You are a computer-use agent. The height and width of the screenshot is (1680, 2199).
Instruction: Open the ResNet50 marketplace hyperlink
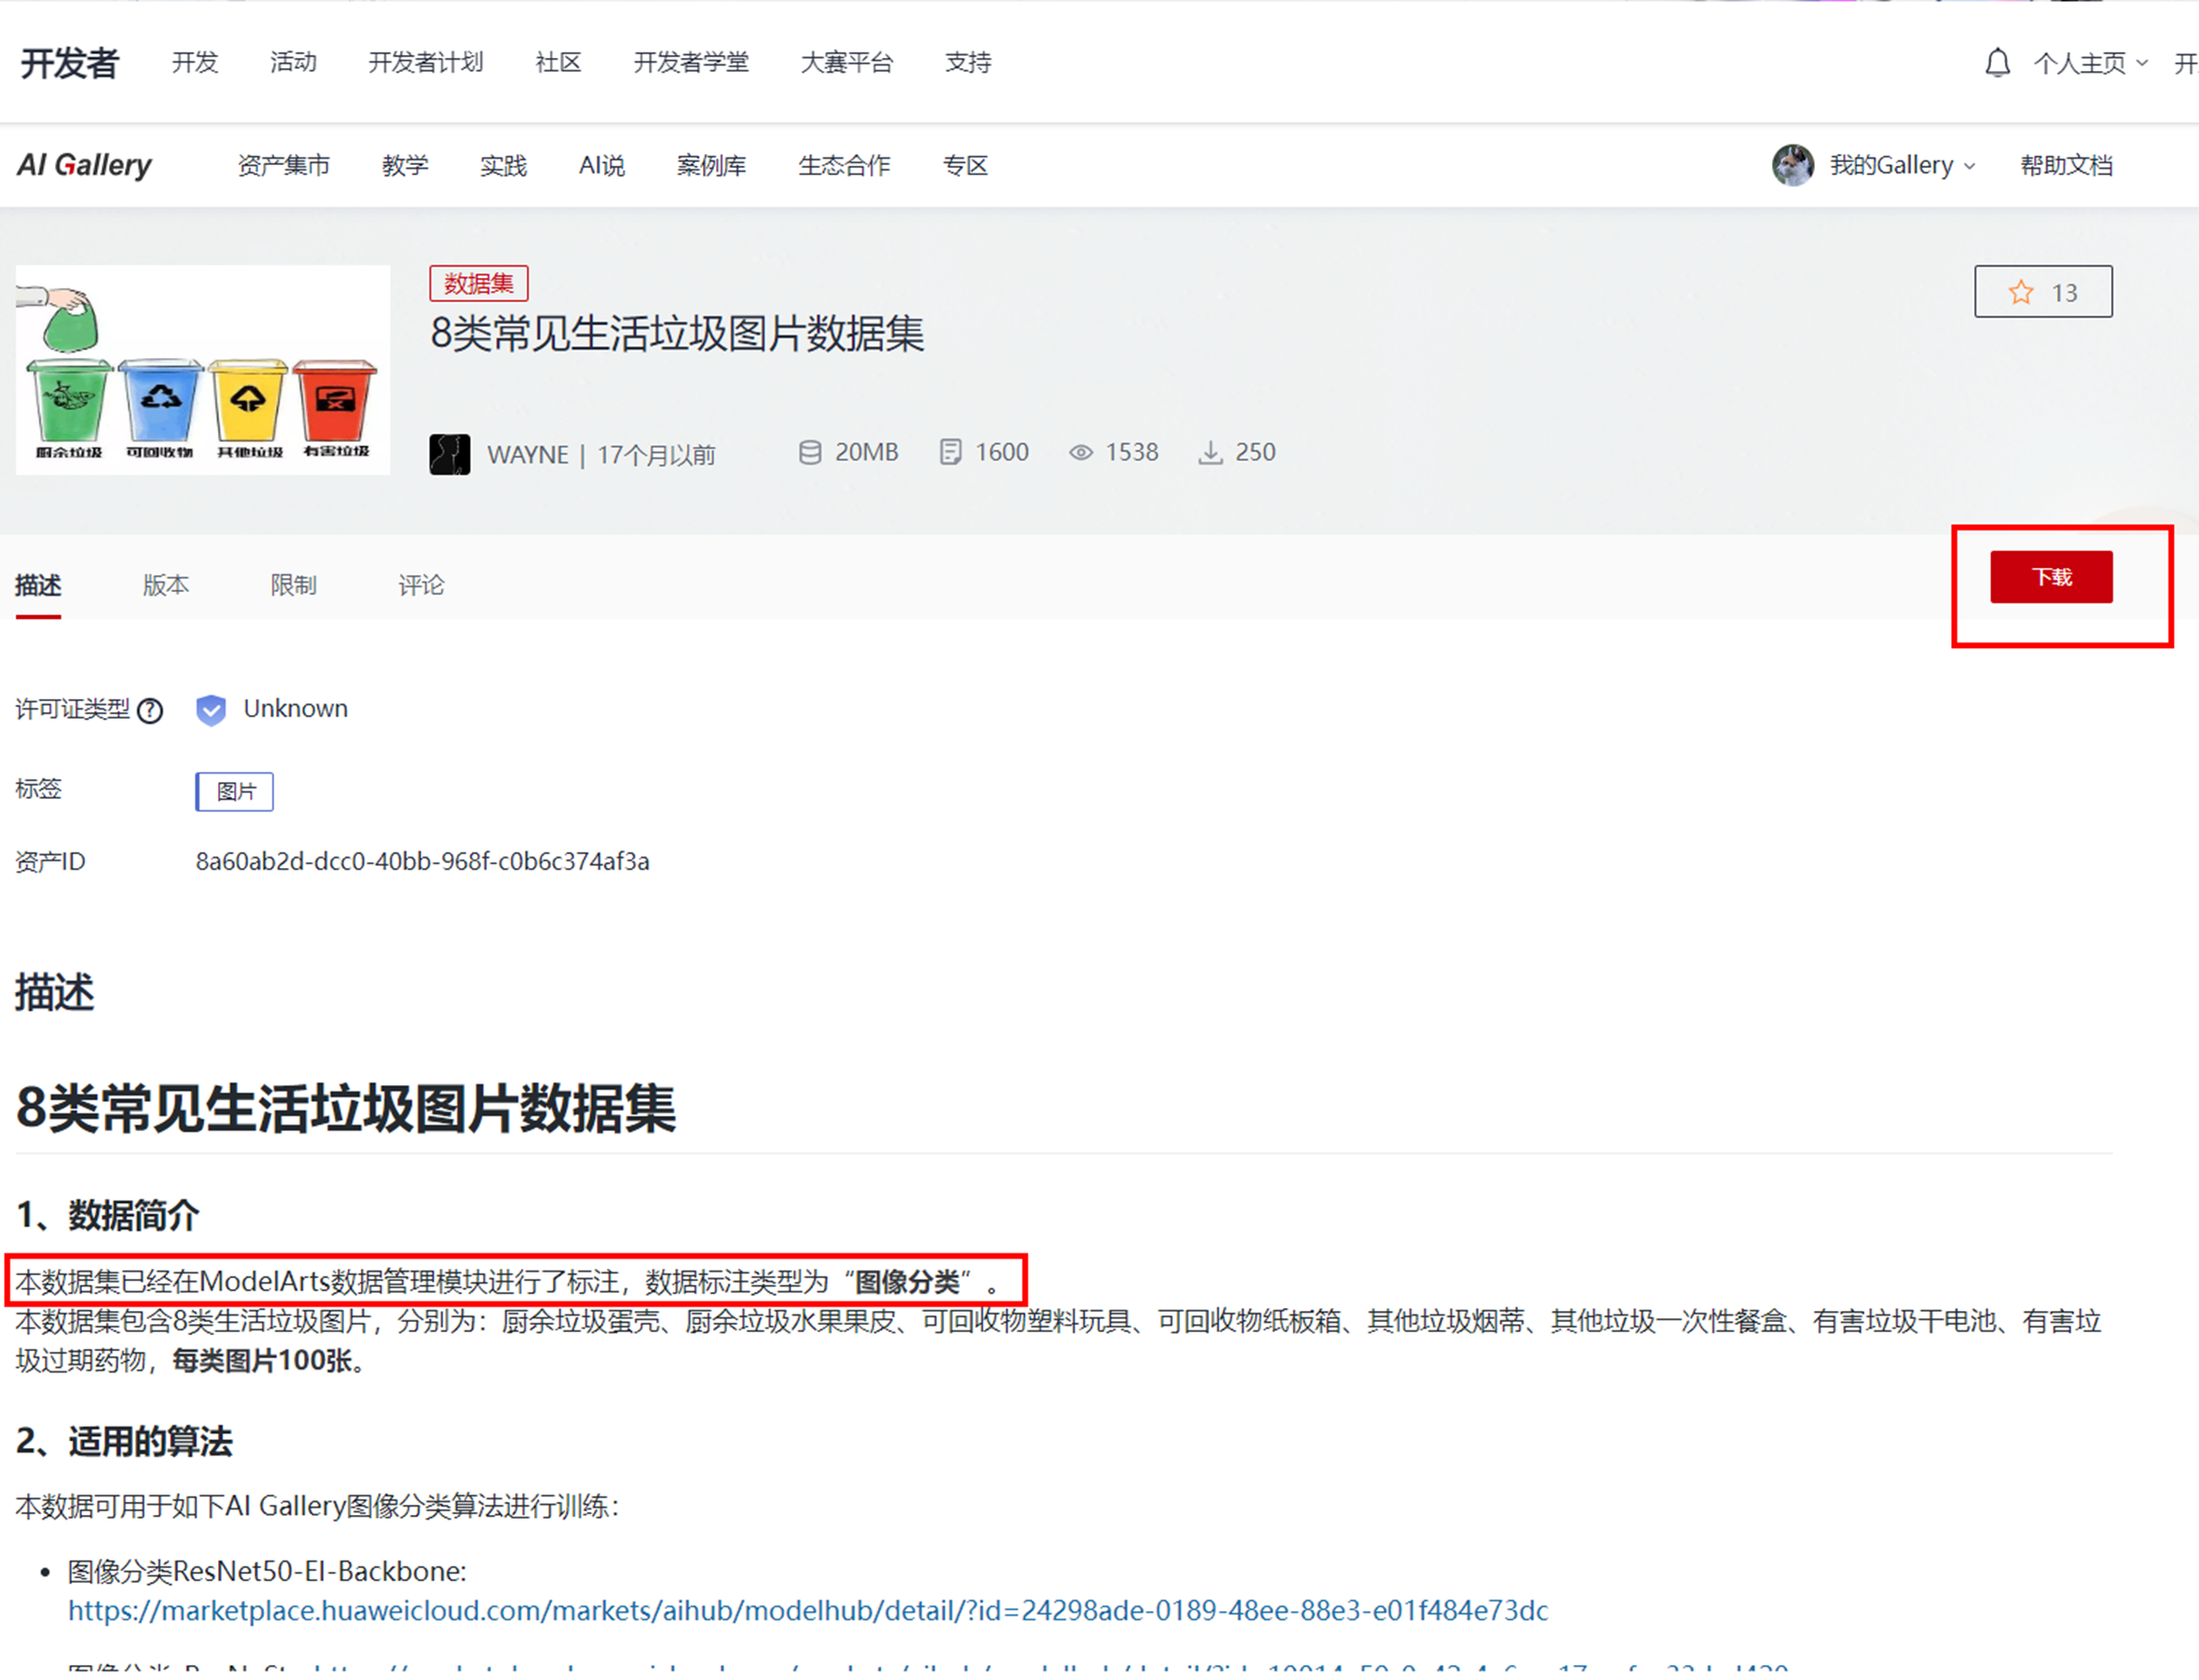tap(807, 1610)
